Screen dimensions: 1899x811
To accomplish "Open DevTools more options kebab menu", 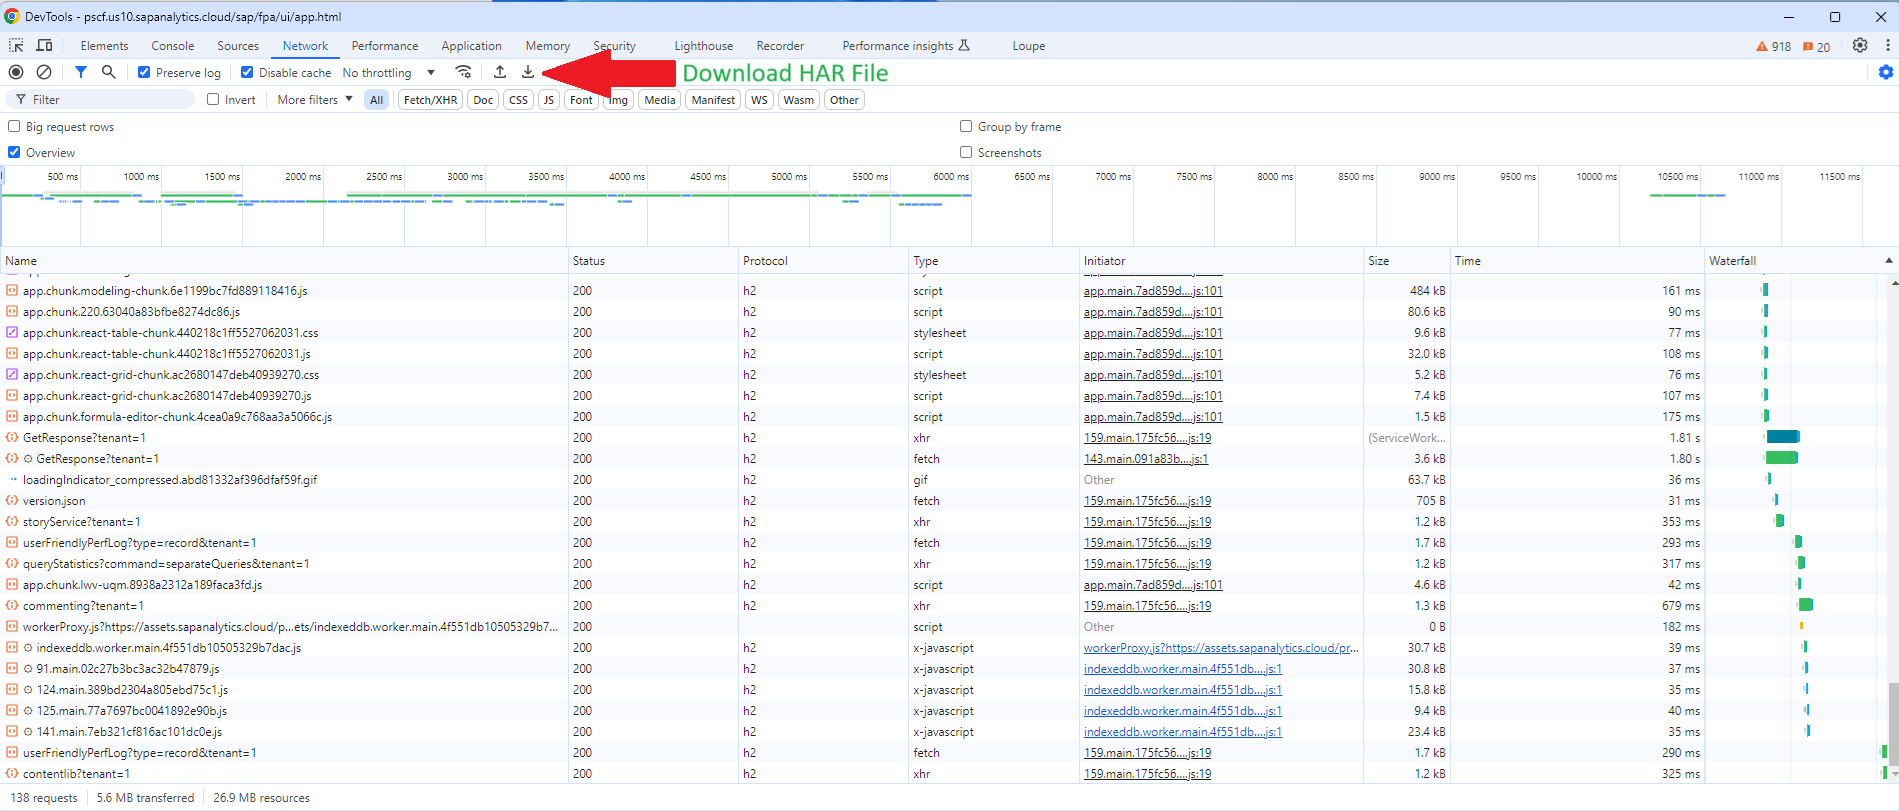I will pyautogui.click(x=1888, y=46).
